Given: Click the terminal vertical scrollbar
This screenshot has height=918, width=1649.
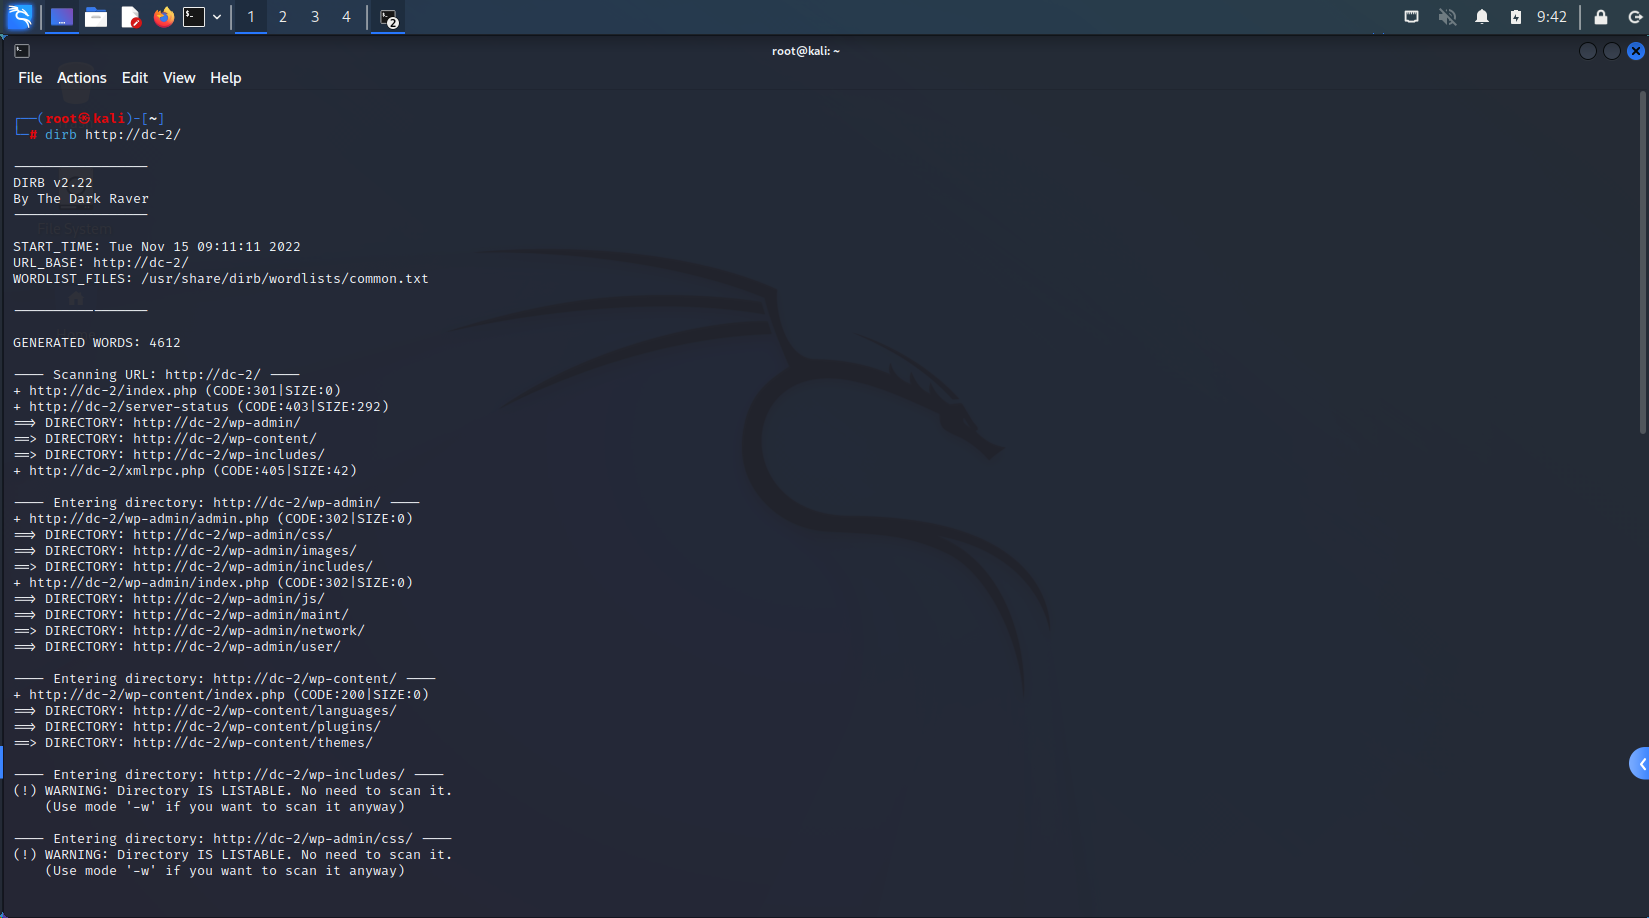Looking at the screenshot, I should (1643, 262).
